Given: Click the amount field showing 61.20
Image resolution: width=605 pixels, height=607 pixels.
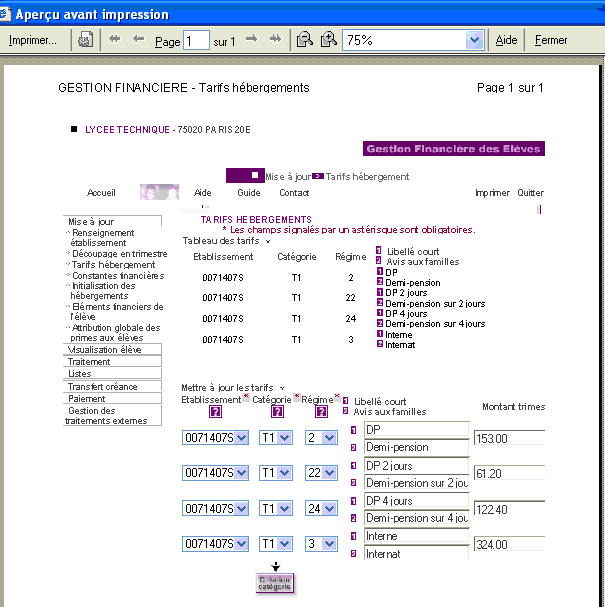Looking at the screenshot, I should coord(509,473).
